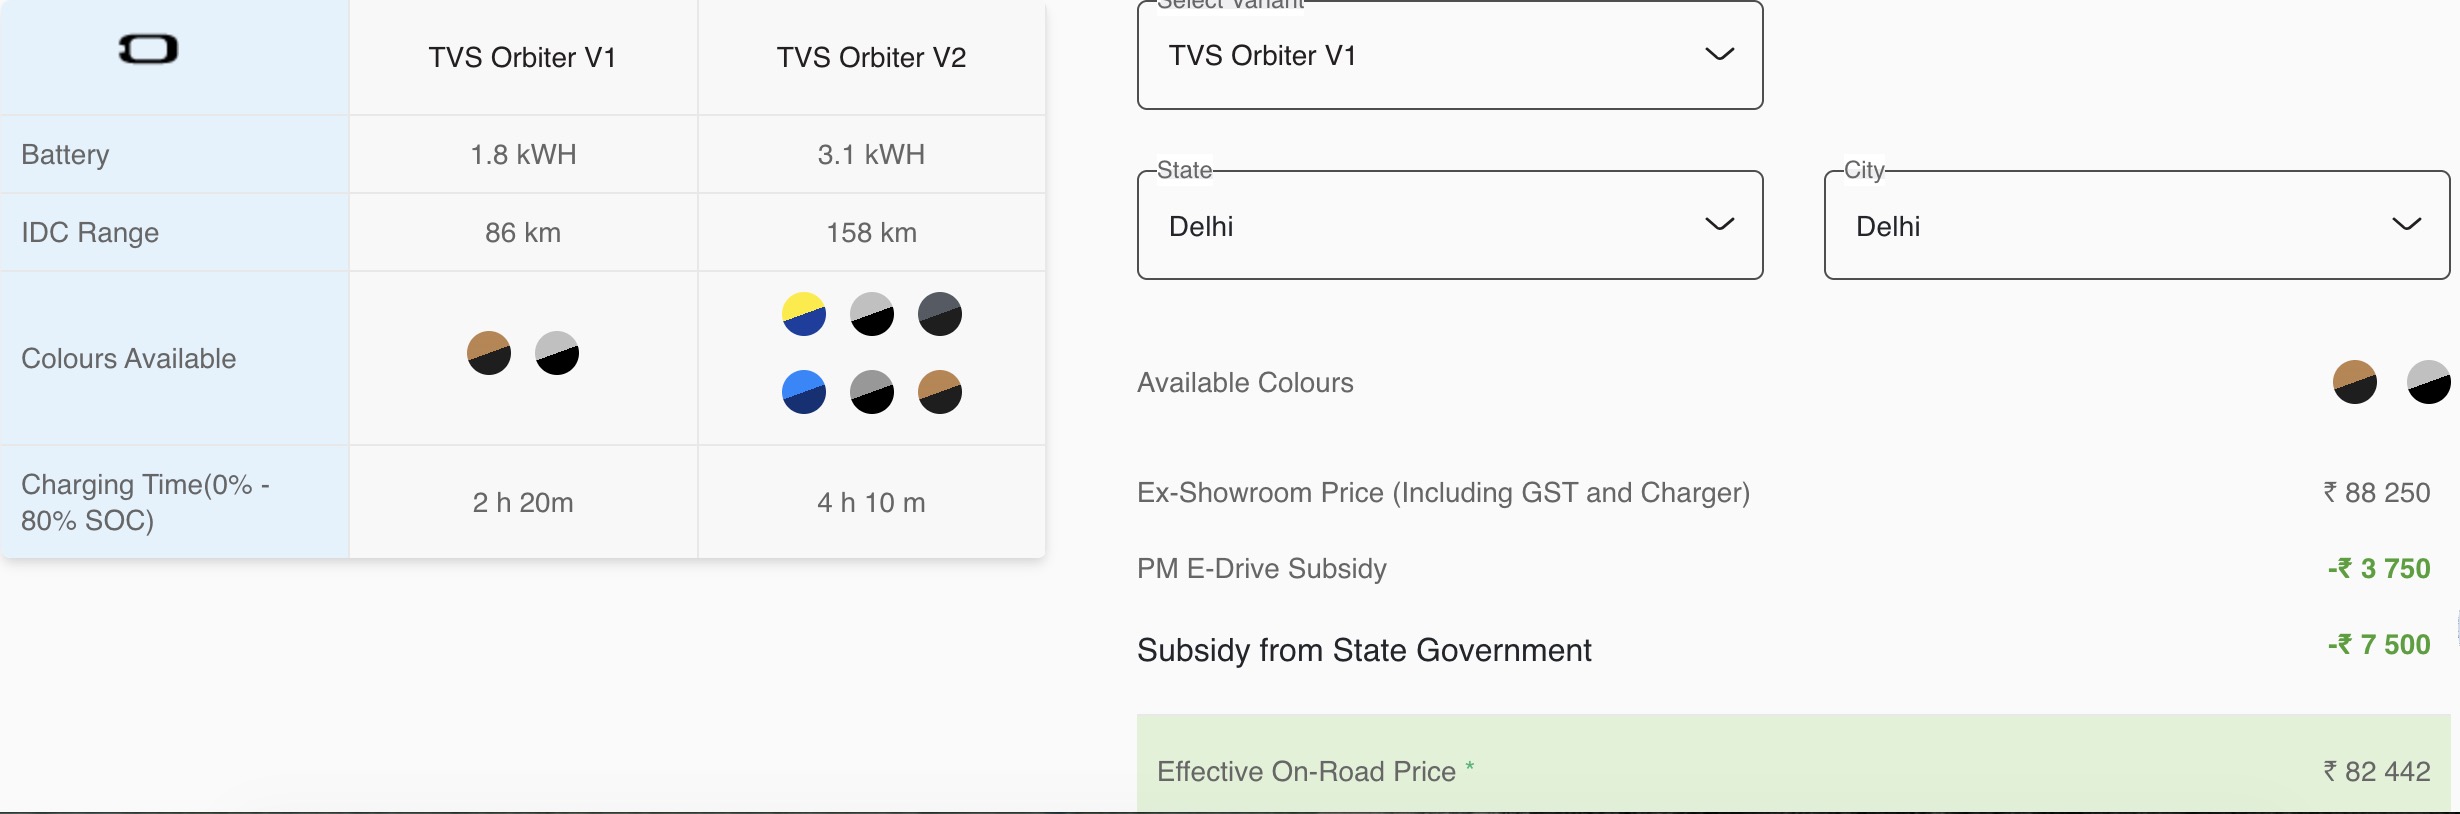The height and width of the screenshot is (814, 2460).
Task: Open the Select Variant dropdown
Action: click(x=1449, y=56)
